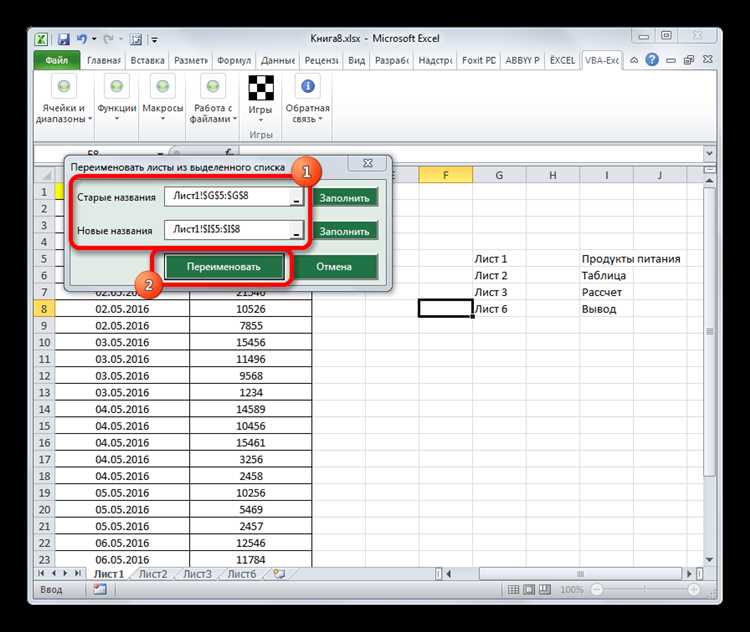Select sheet tab Лист2
750x632 pixels.
153,574
